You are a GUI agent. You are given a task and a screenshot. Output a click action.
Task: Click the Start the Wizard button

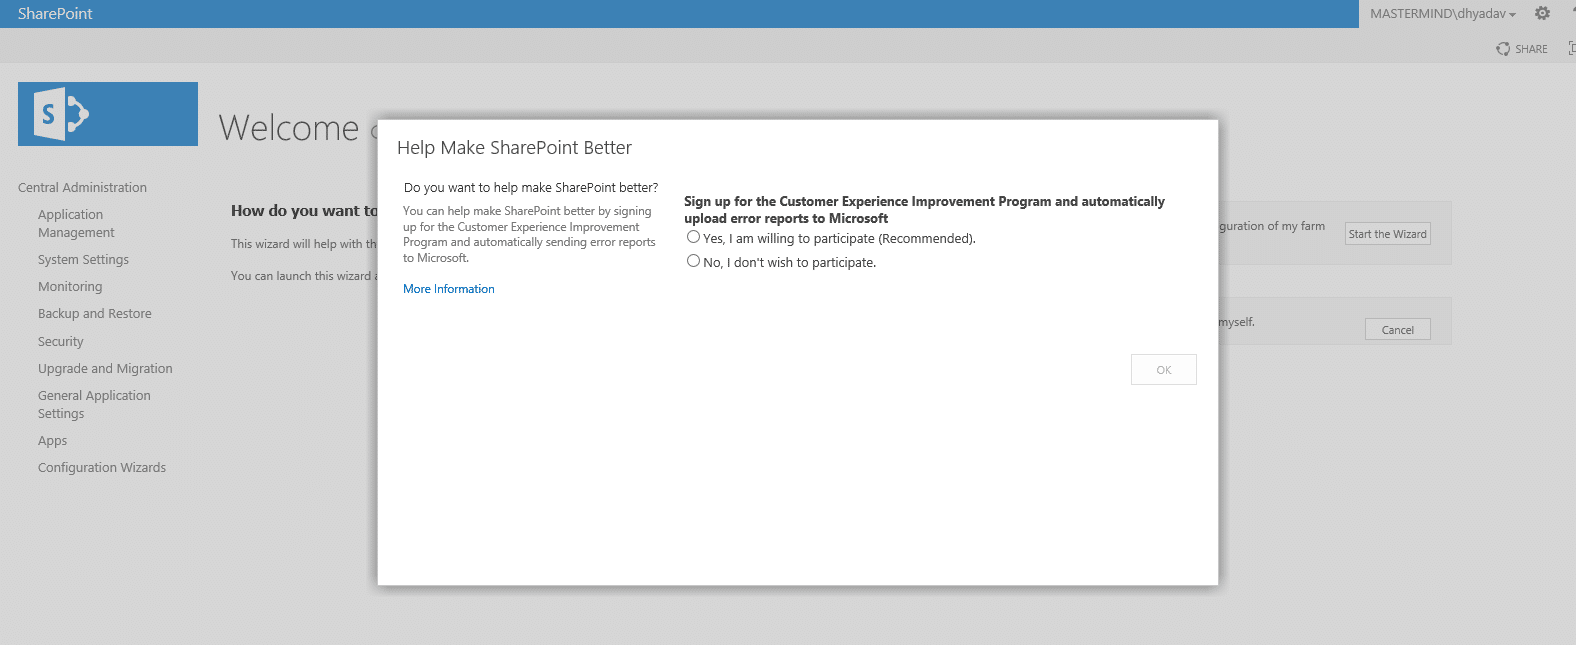[1387, 234]
